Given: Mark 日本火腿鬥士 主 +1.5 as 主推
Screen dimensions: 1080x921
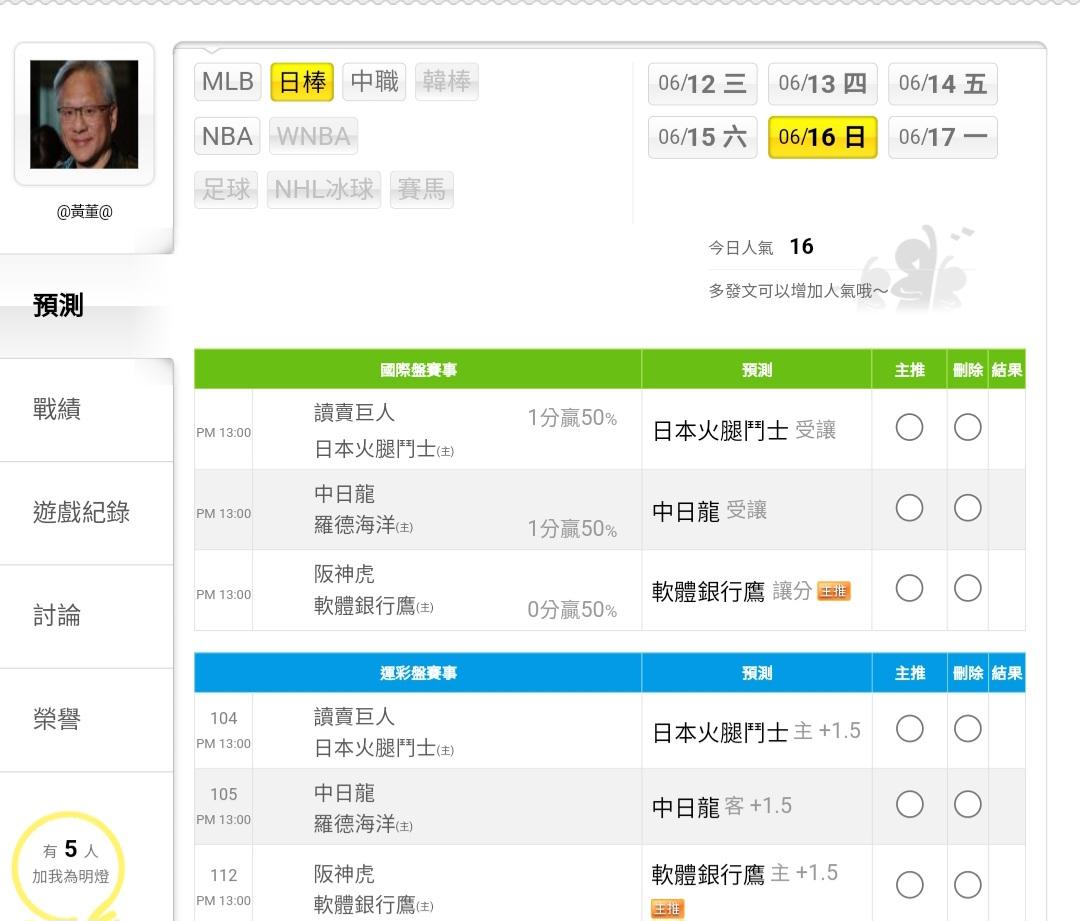Looking at the screenshot, I should (909, 729).
